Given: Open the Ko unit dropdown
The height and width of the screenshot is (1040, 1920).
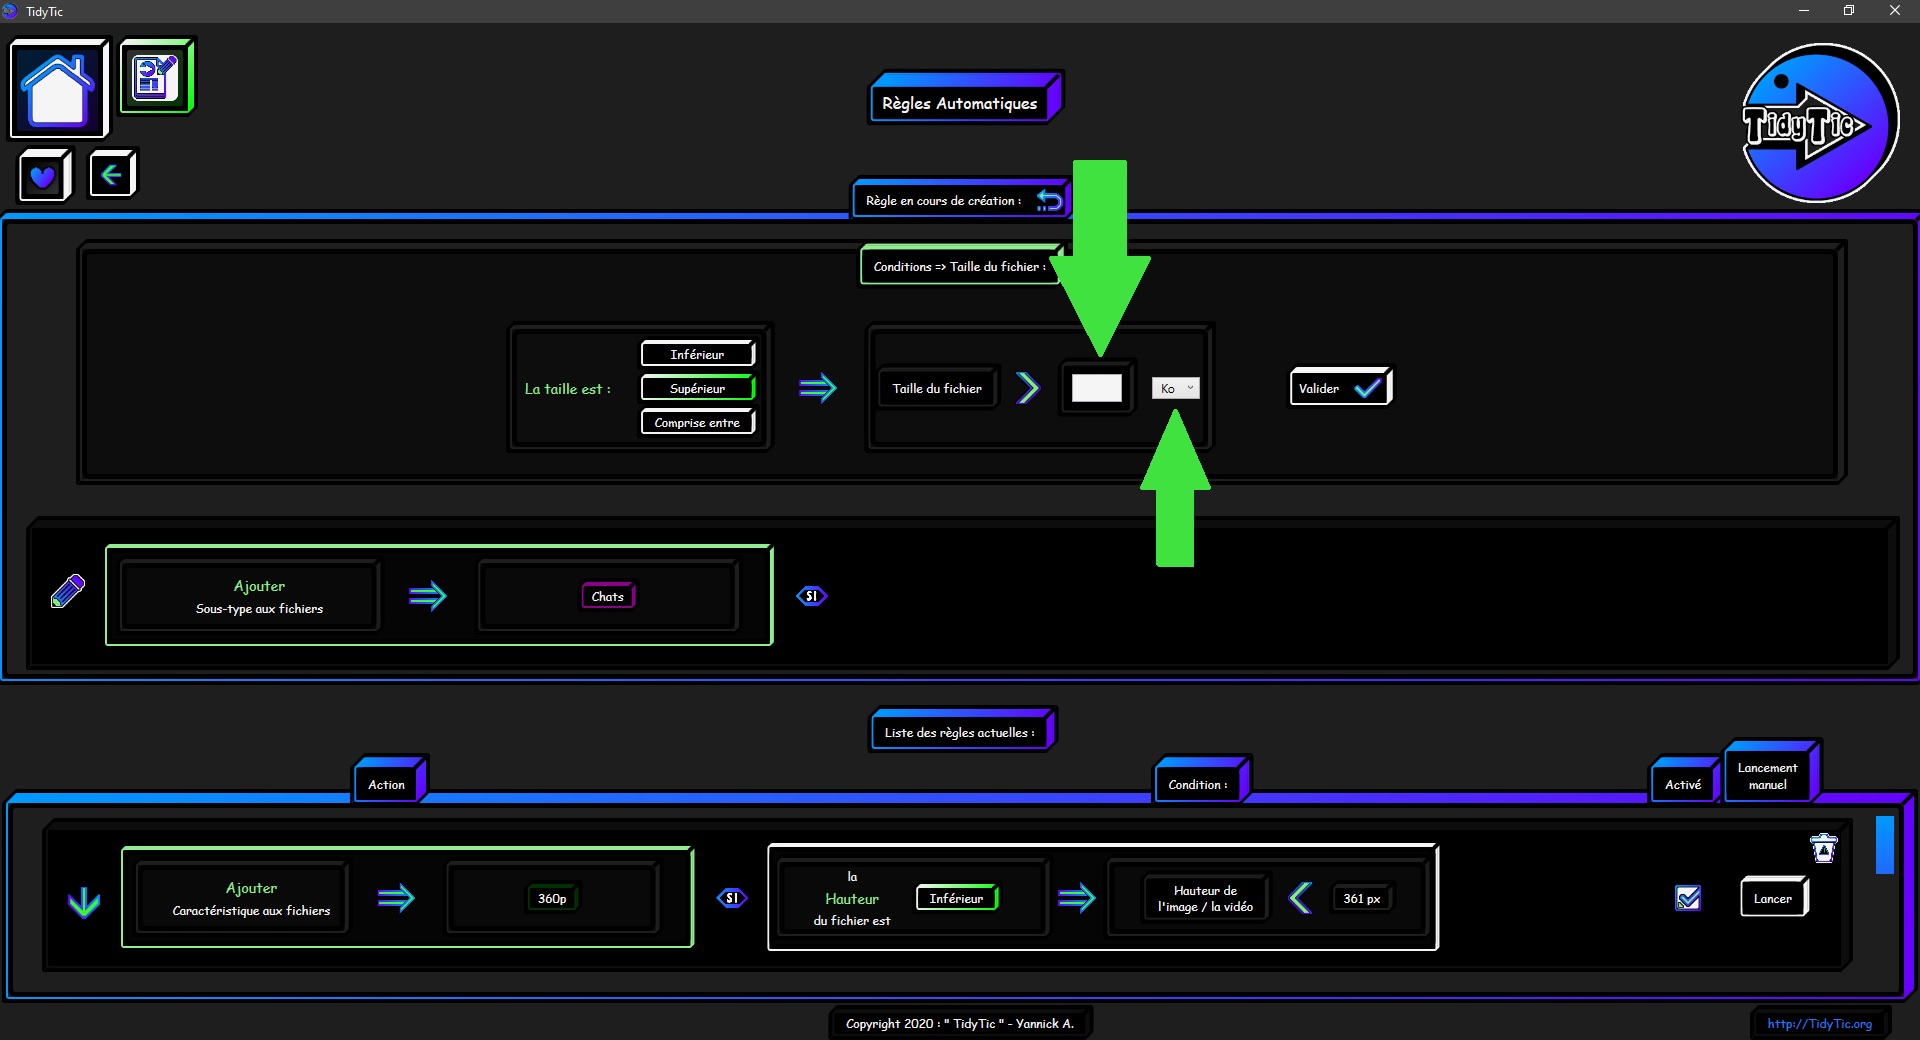Looking at the screenshot, I should point(1175,388).
